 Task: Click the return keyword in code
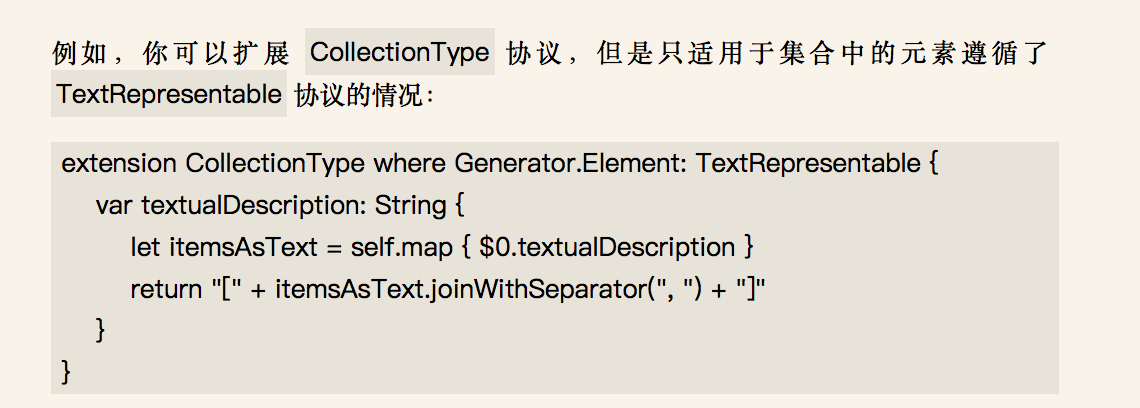point(165,290)
